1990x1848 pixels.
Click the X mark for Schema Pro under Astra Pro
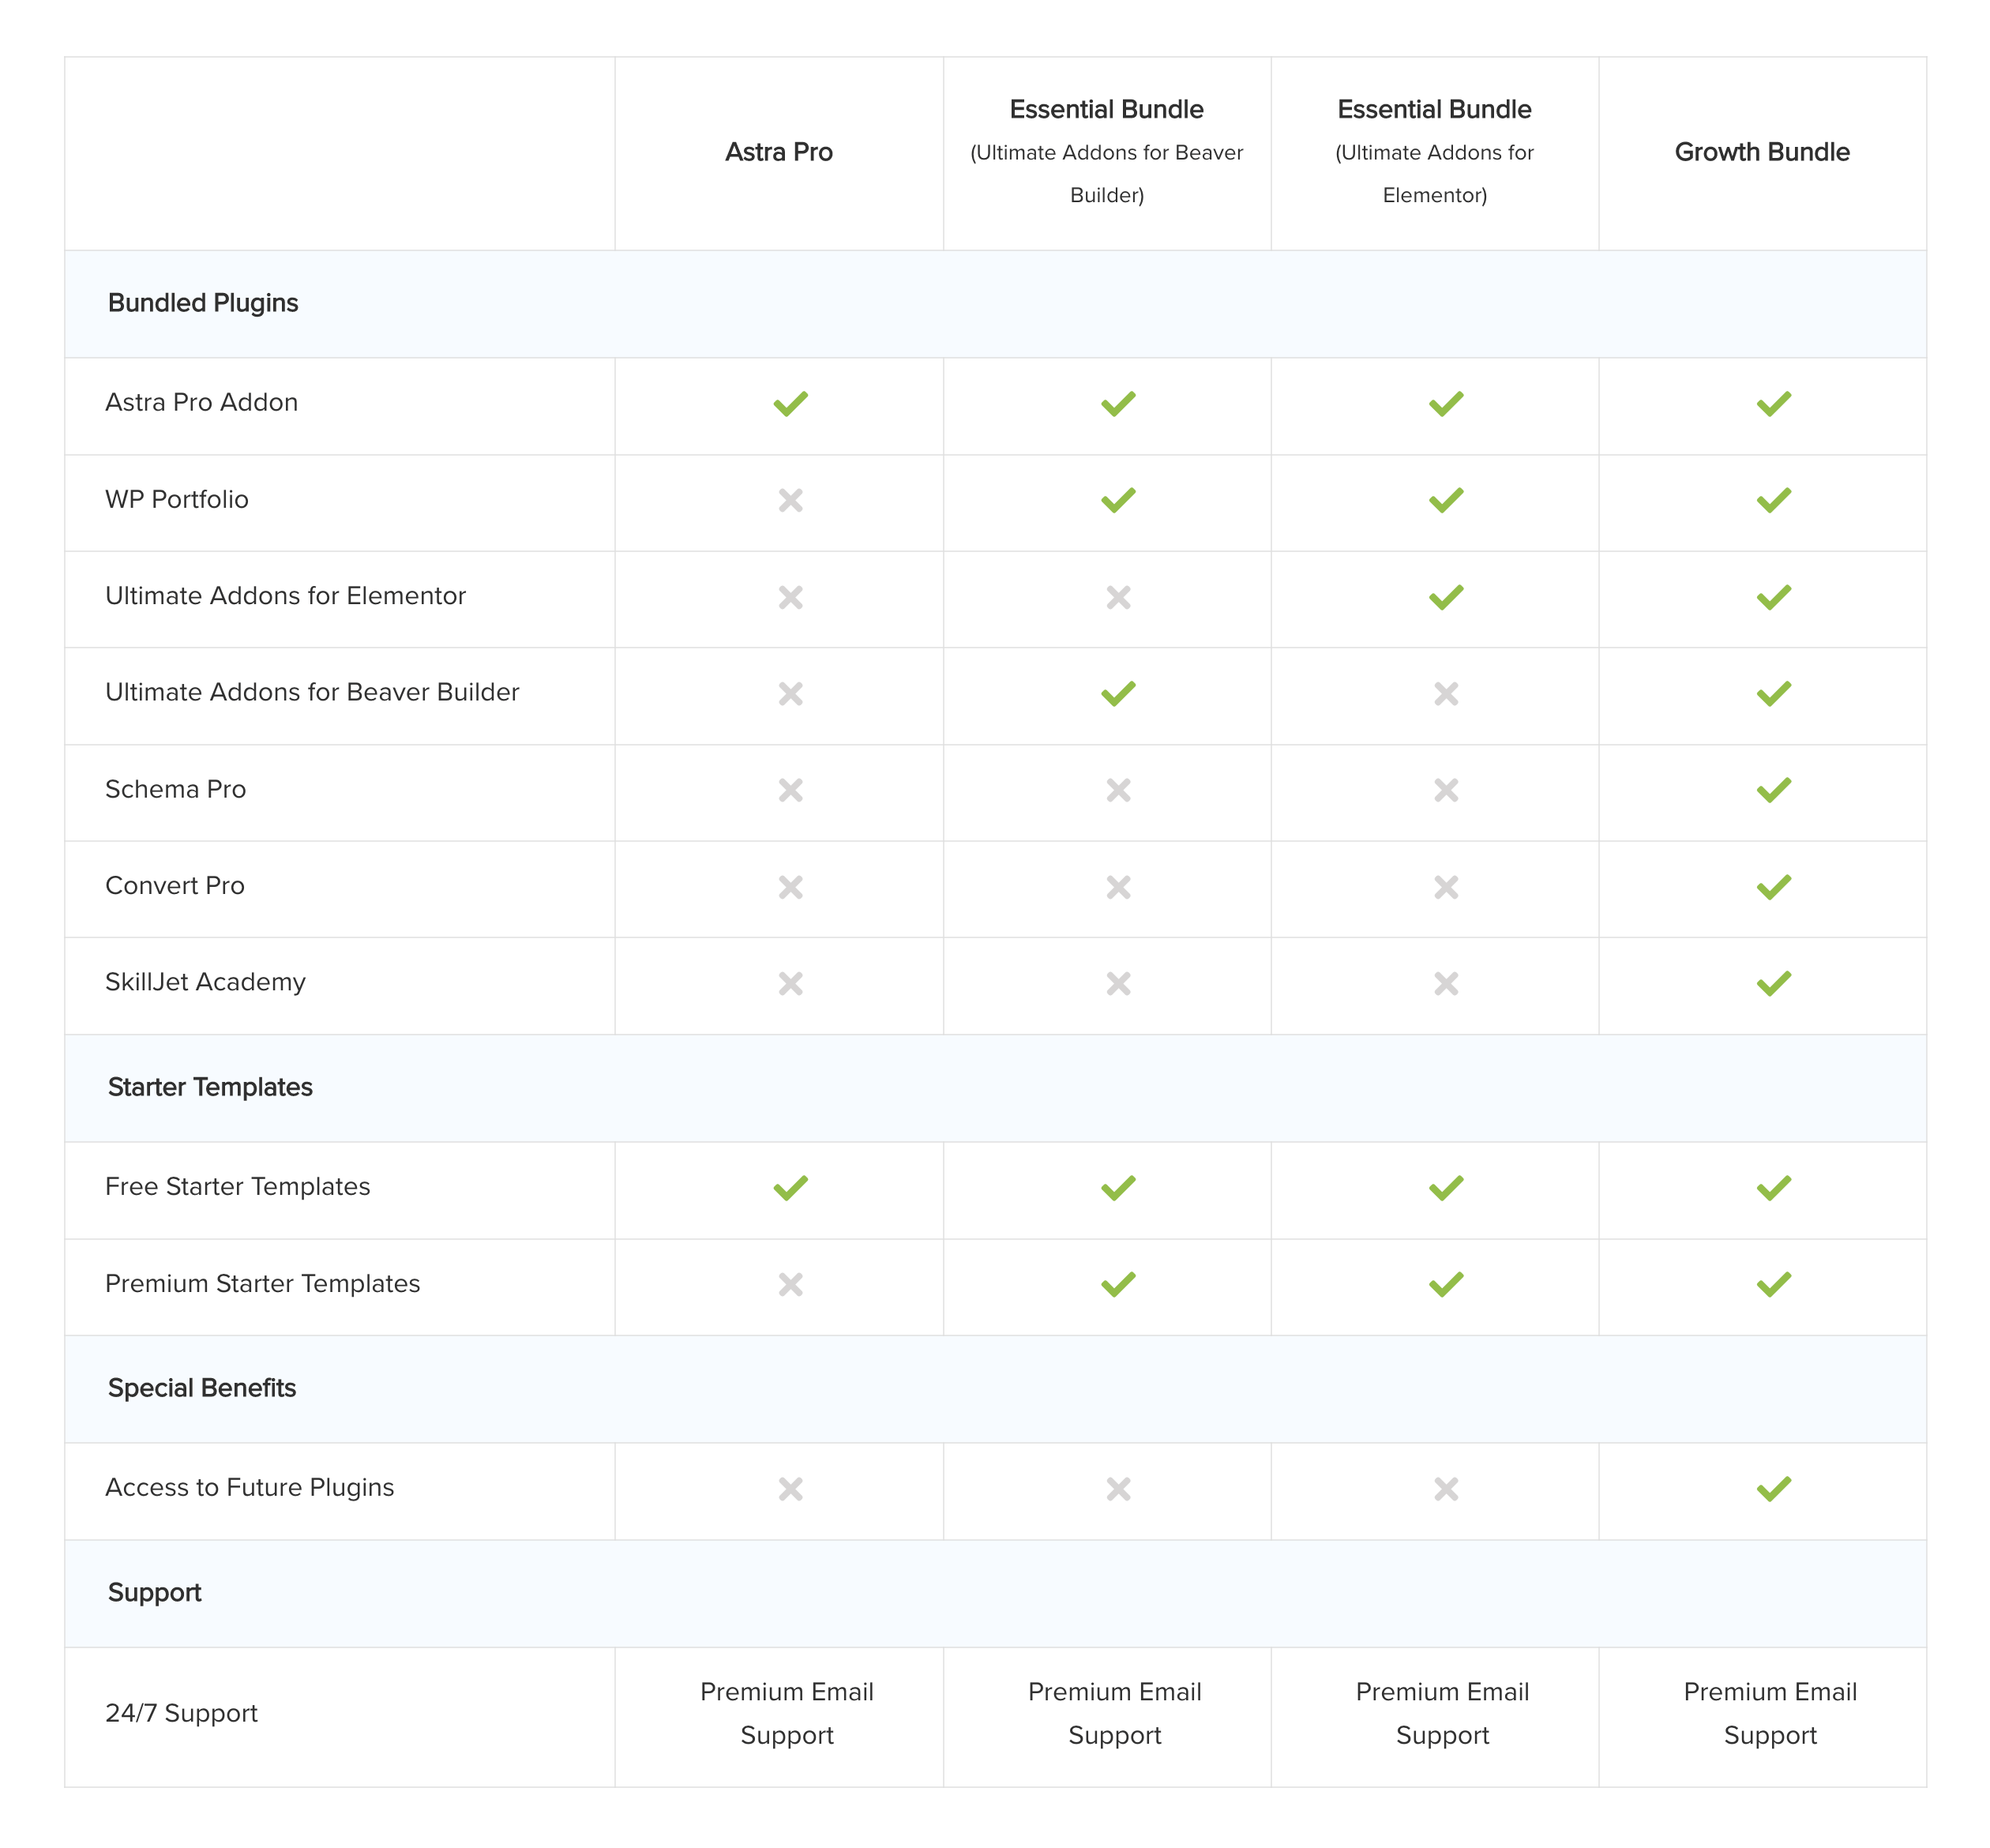tap(789, 790)
